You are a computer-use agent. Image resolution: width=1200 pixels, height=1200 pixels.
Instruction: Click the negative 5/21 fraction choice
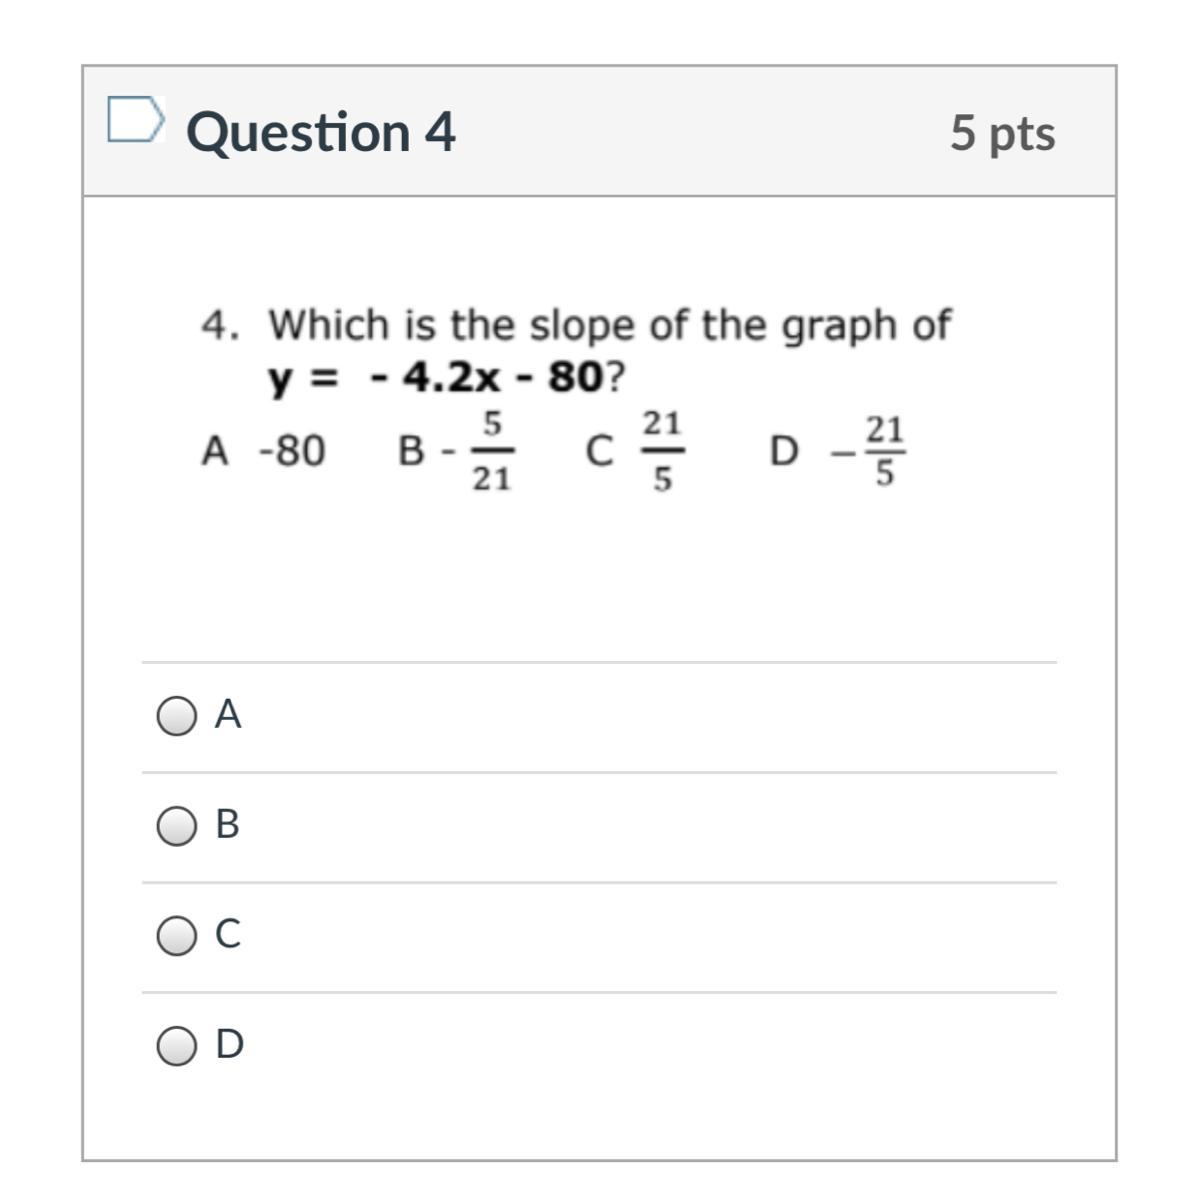(481, 452)
